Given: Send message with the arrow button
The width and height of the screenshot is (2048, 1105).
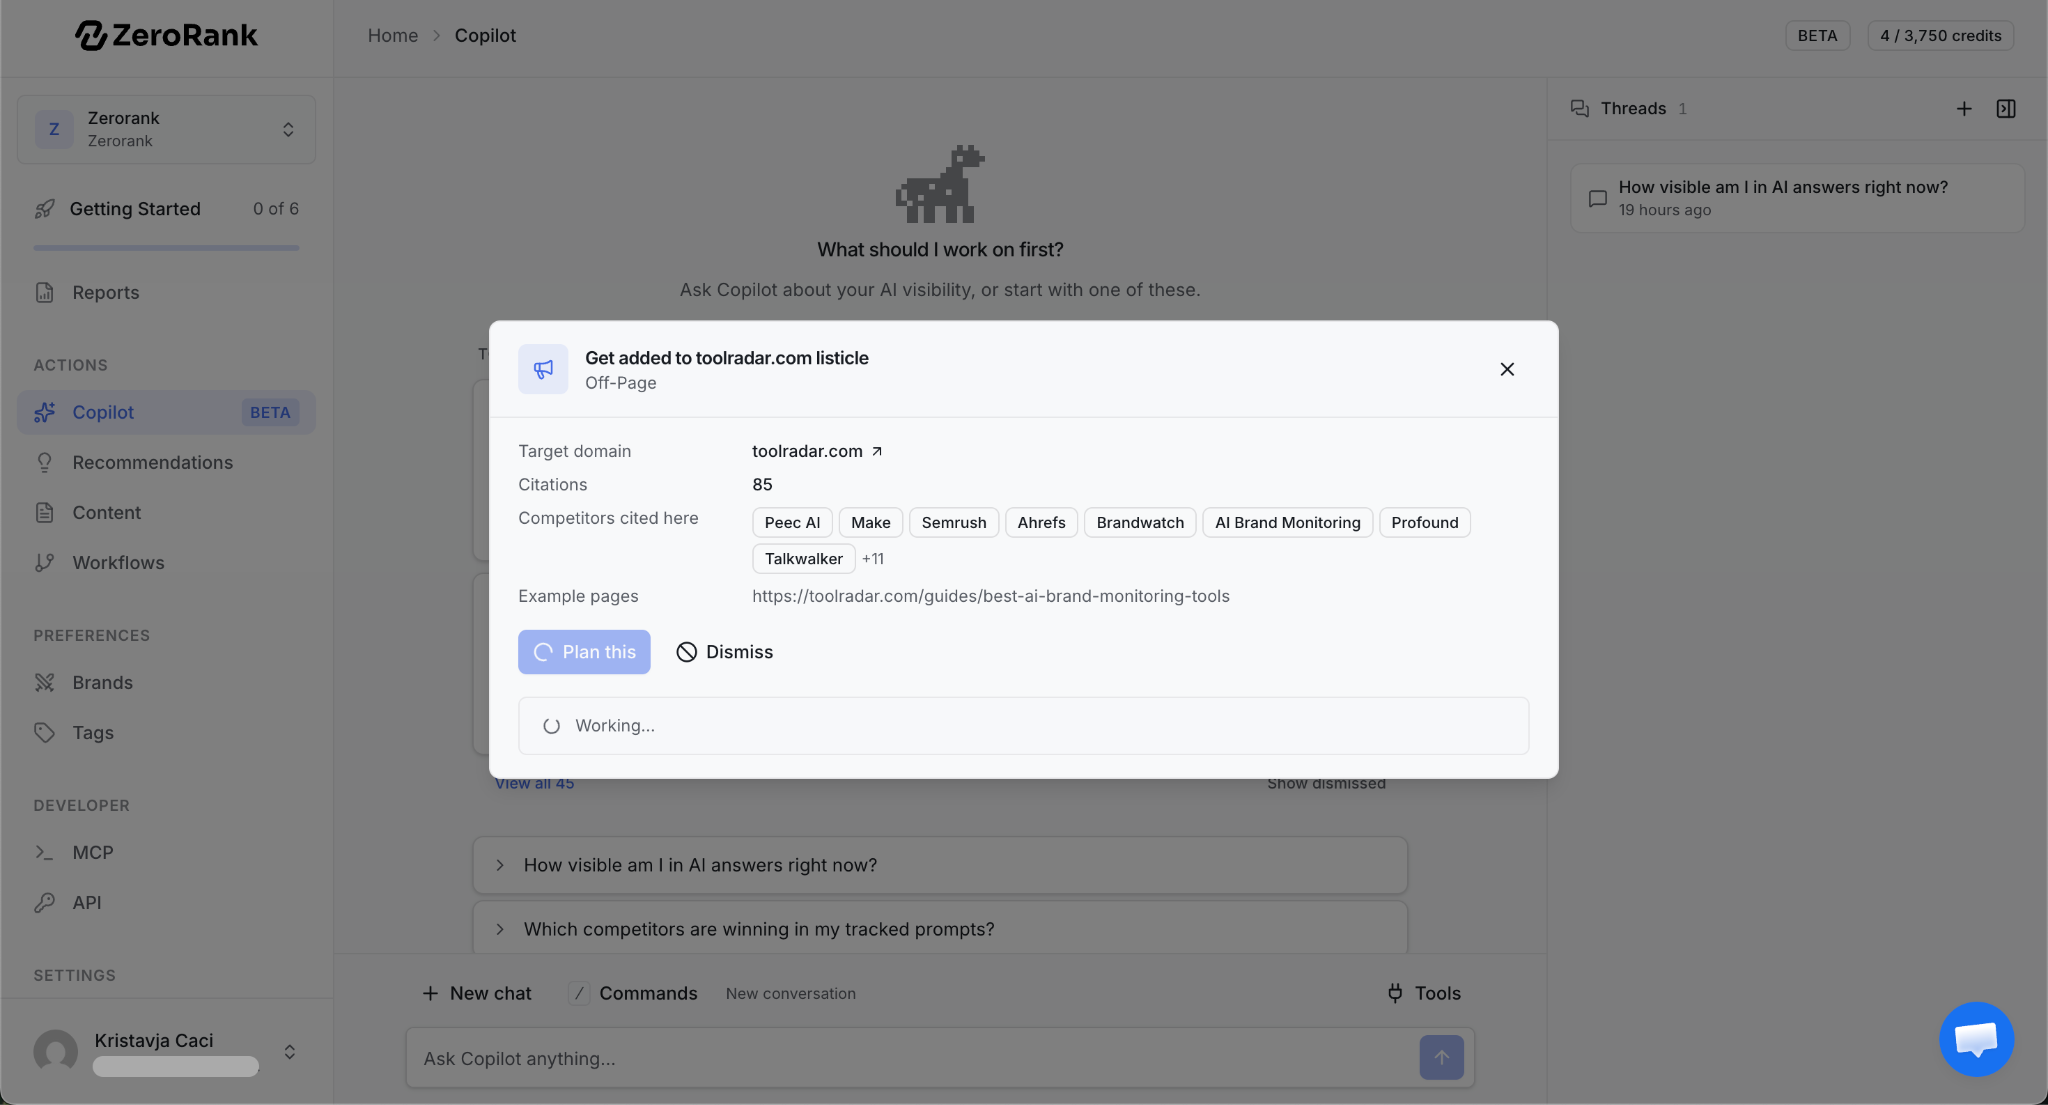Looking at the screenshot, I should point(1441,1058).
